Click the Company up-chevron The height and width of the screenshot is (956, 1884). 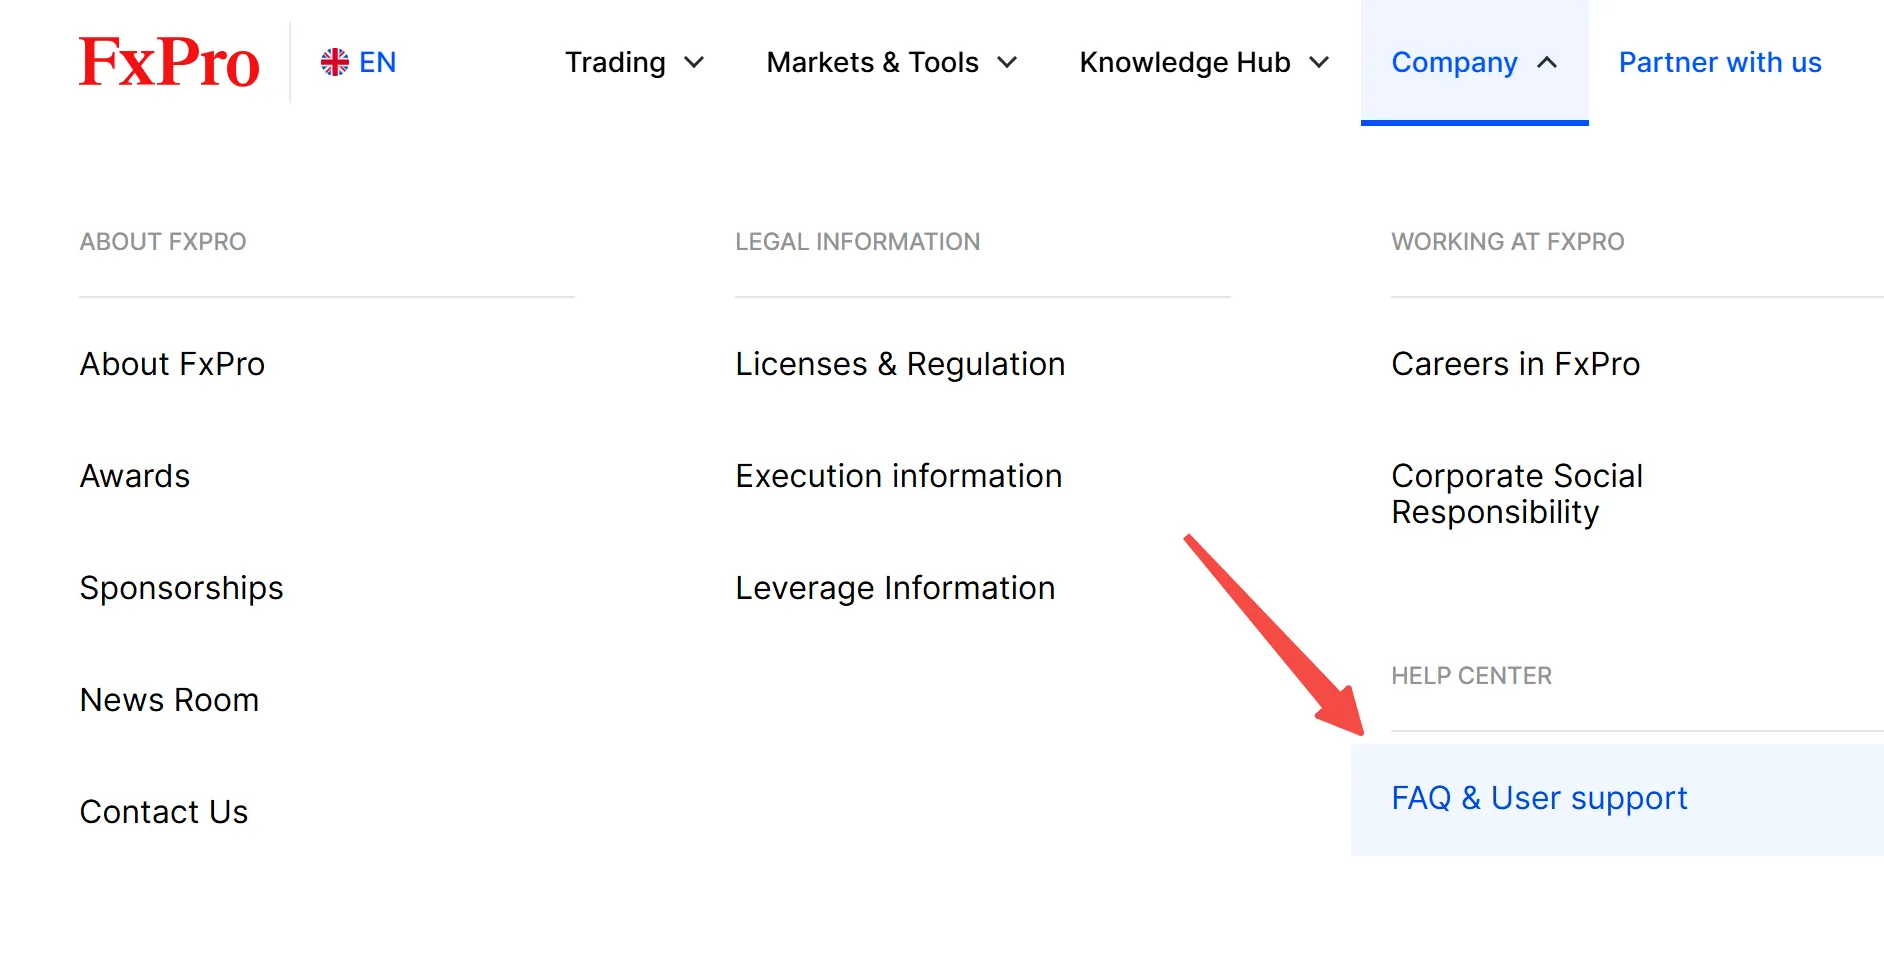tap(1547, 62)
